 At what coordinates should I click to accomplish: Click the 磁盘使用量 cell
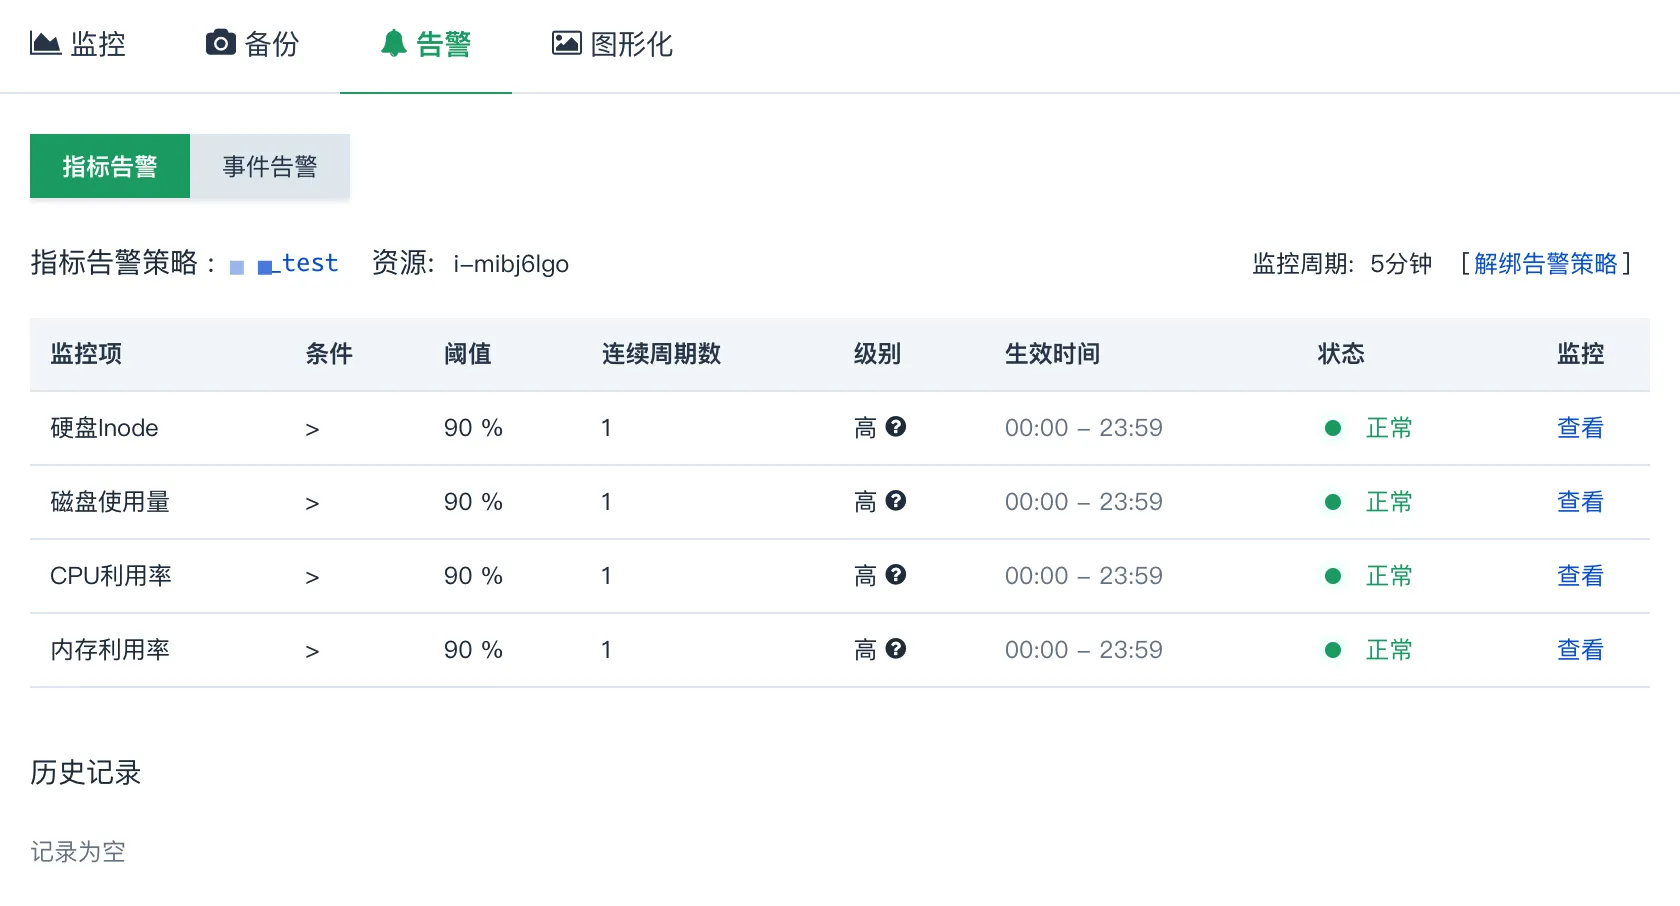(x=110, y=502)
